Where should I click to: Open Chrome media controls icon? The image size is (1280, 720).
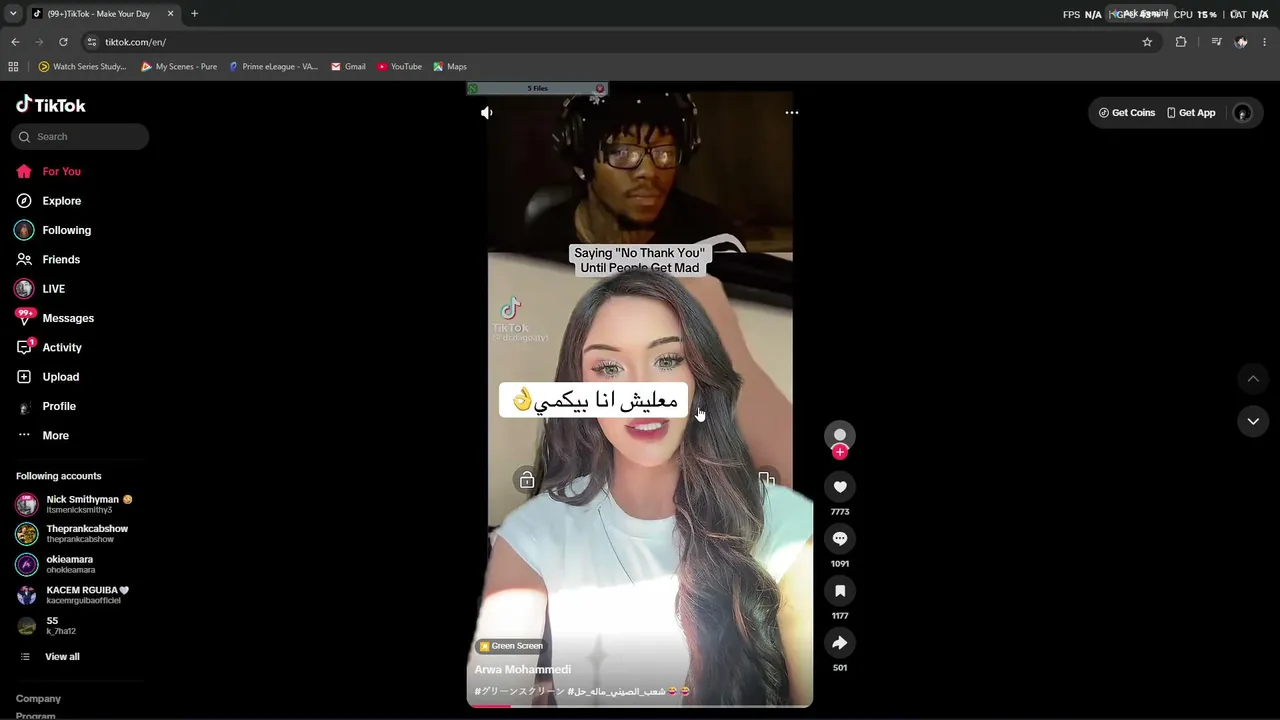point(1216,42)
